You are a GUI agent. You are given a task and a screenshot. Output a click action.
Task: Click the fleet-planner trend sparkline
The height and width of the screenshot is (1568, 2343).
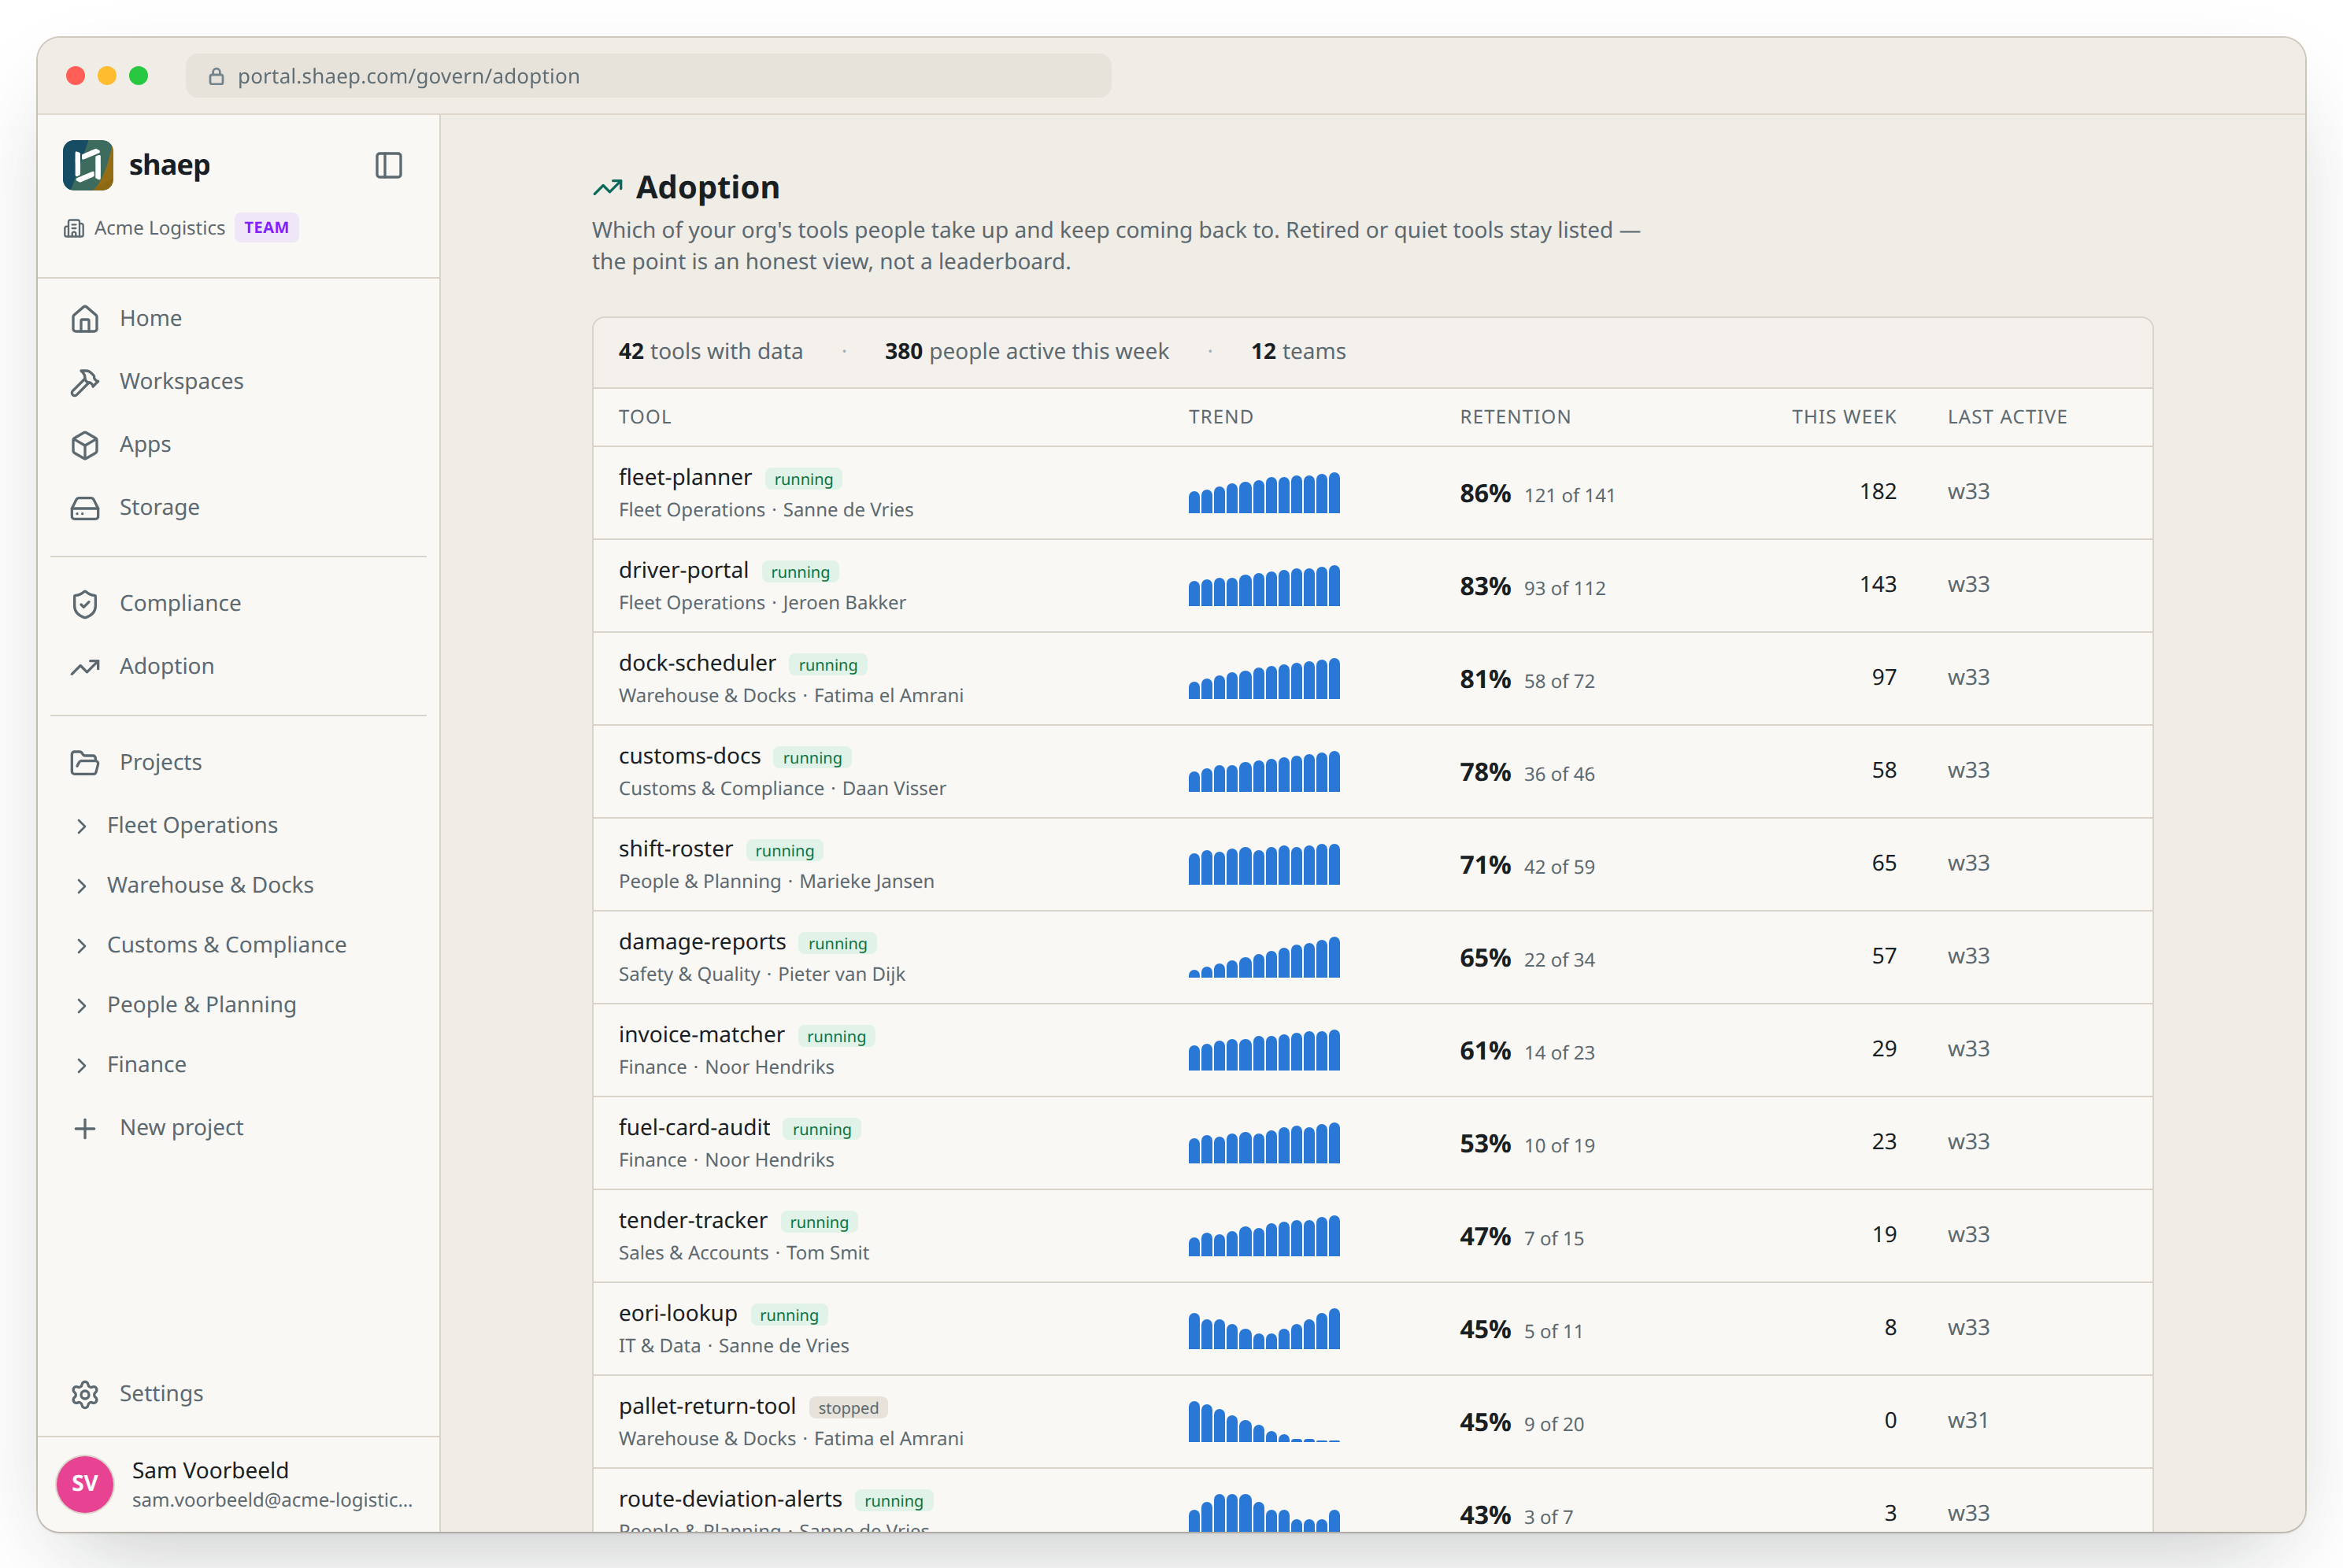(1264, 492)
